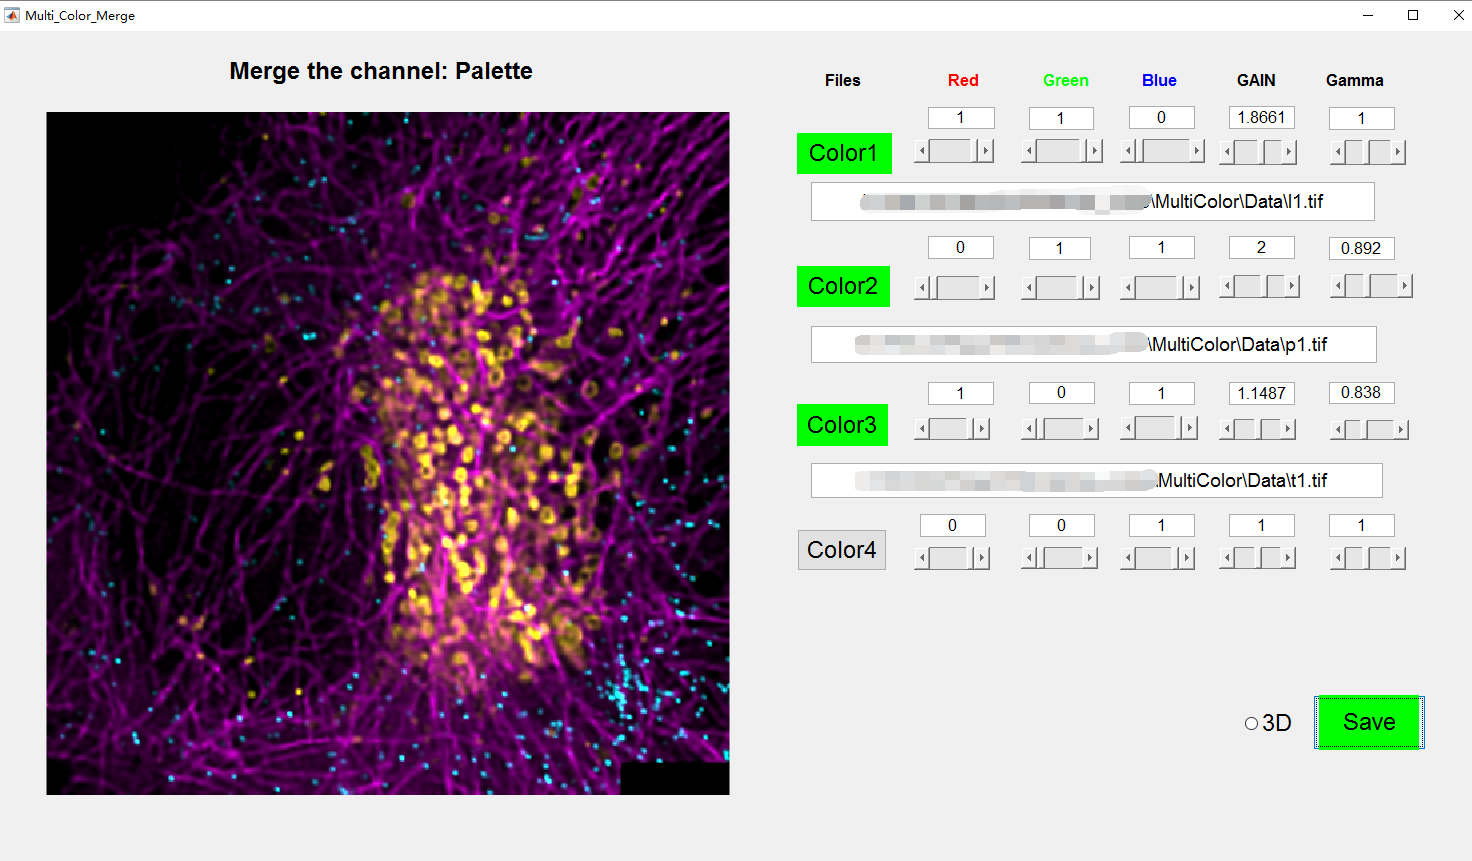Click Color4 Gamma slider left arrow
Image resolution: width=1472 pixels, height=861 pixels.
[x=1338, y=558]
